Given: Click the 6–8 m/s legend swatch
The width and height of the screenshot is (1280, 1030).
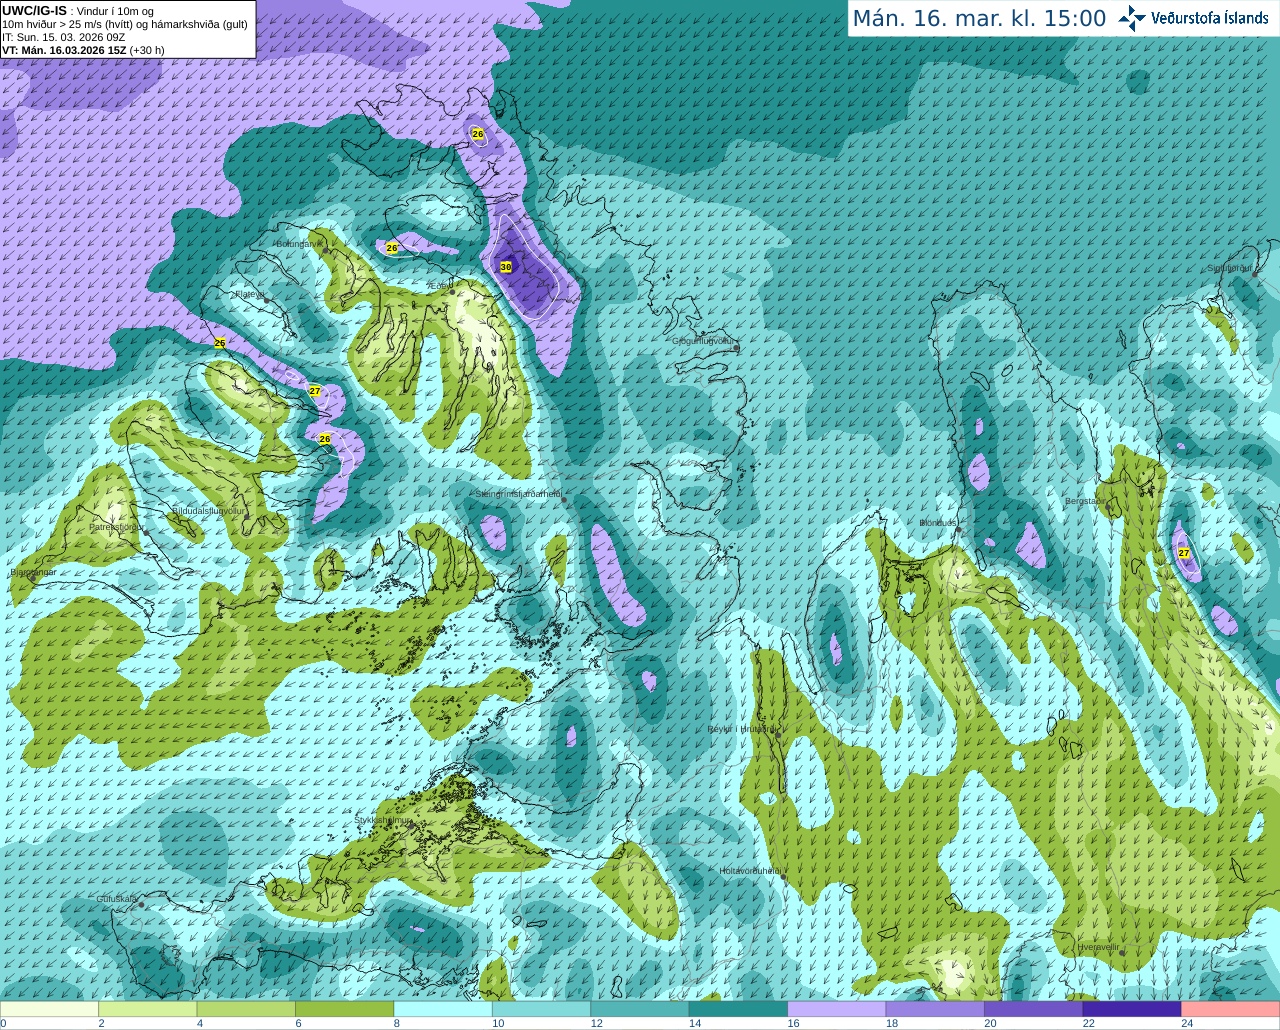Looking at the screenshot, I should pyautogui.click(x=345, y=1009).
